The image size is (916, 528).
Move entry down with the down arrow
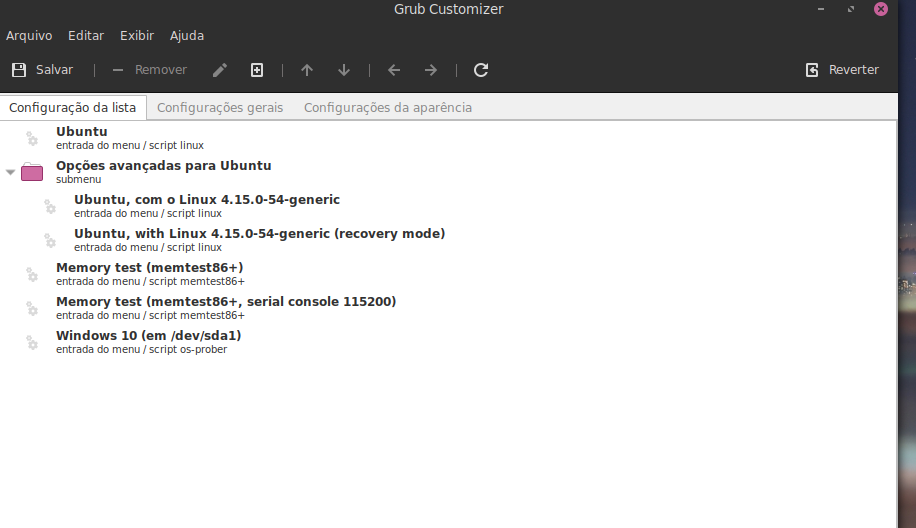tap(344, 70)
